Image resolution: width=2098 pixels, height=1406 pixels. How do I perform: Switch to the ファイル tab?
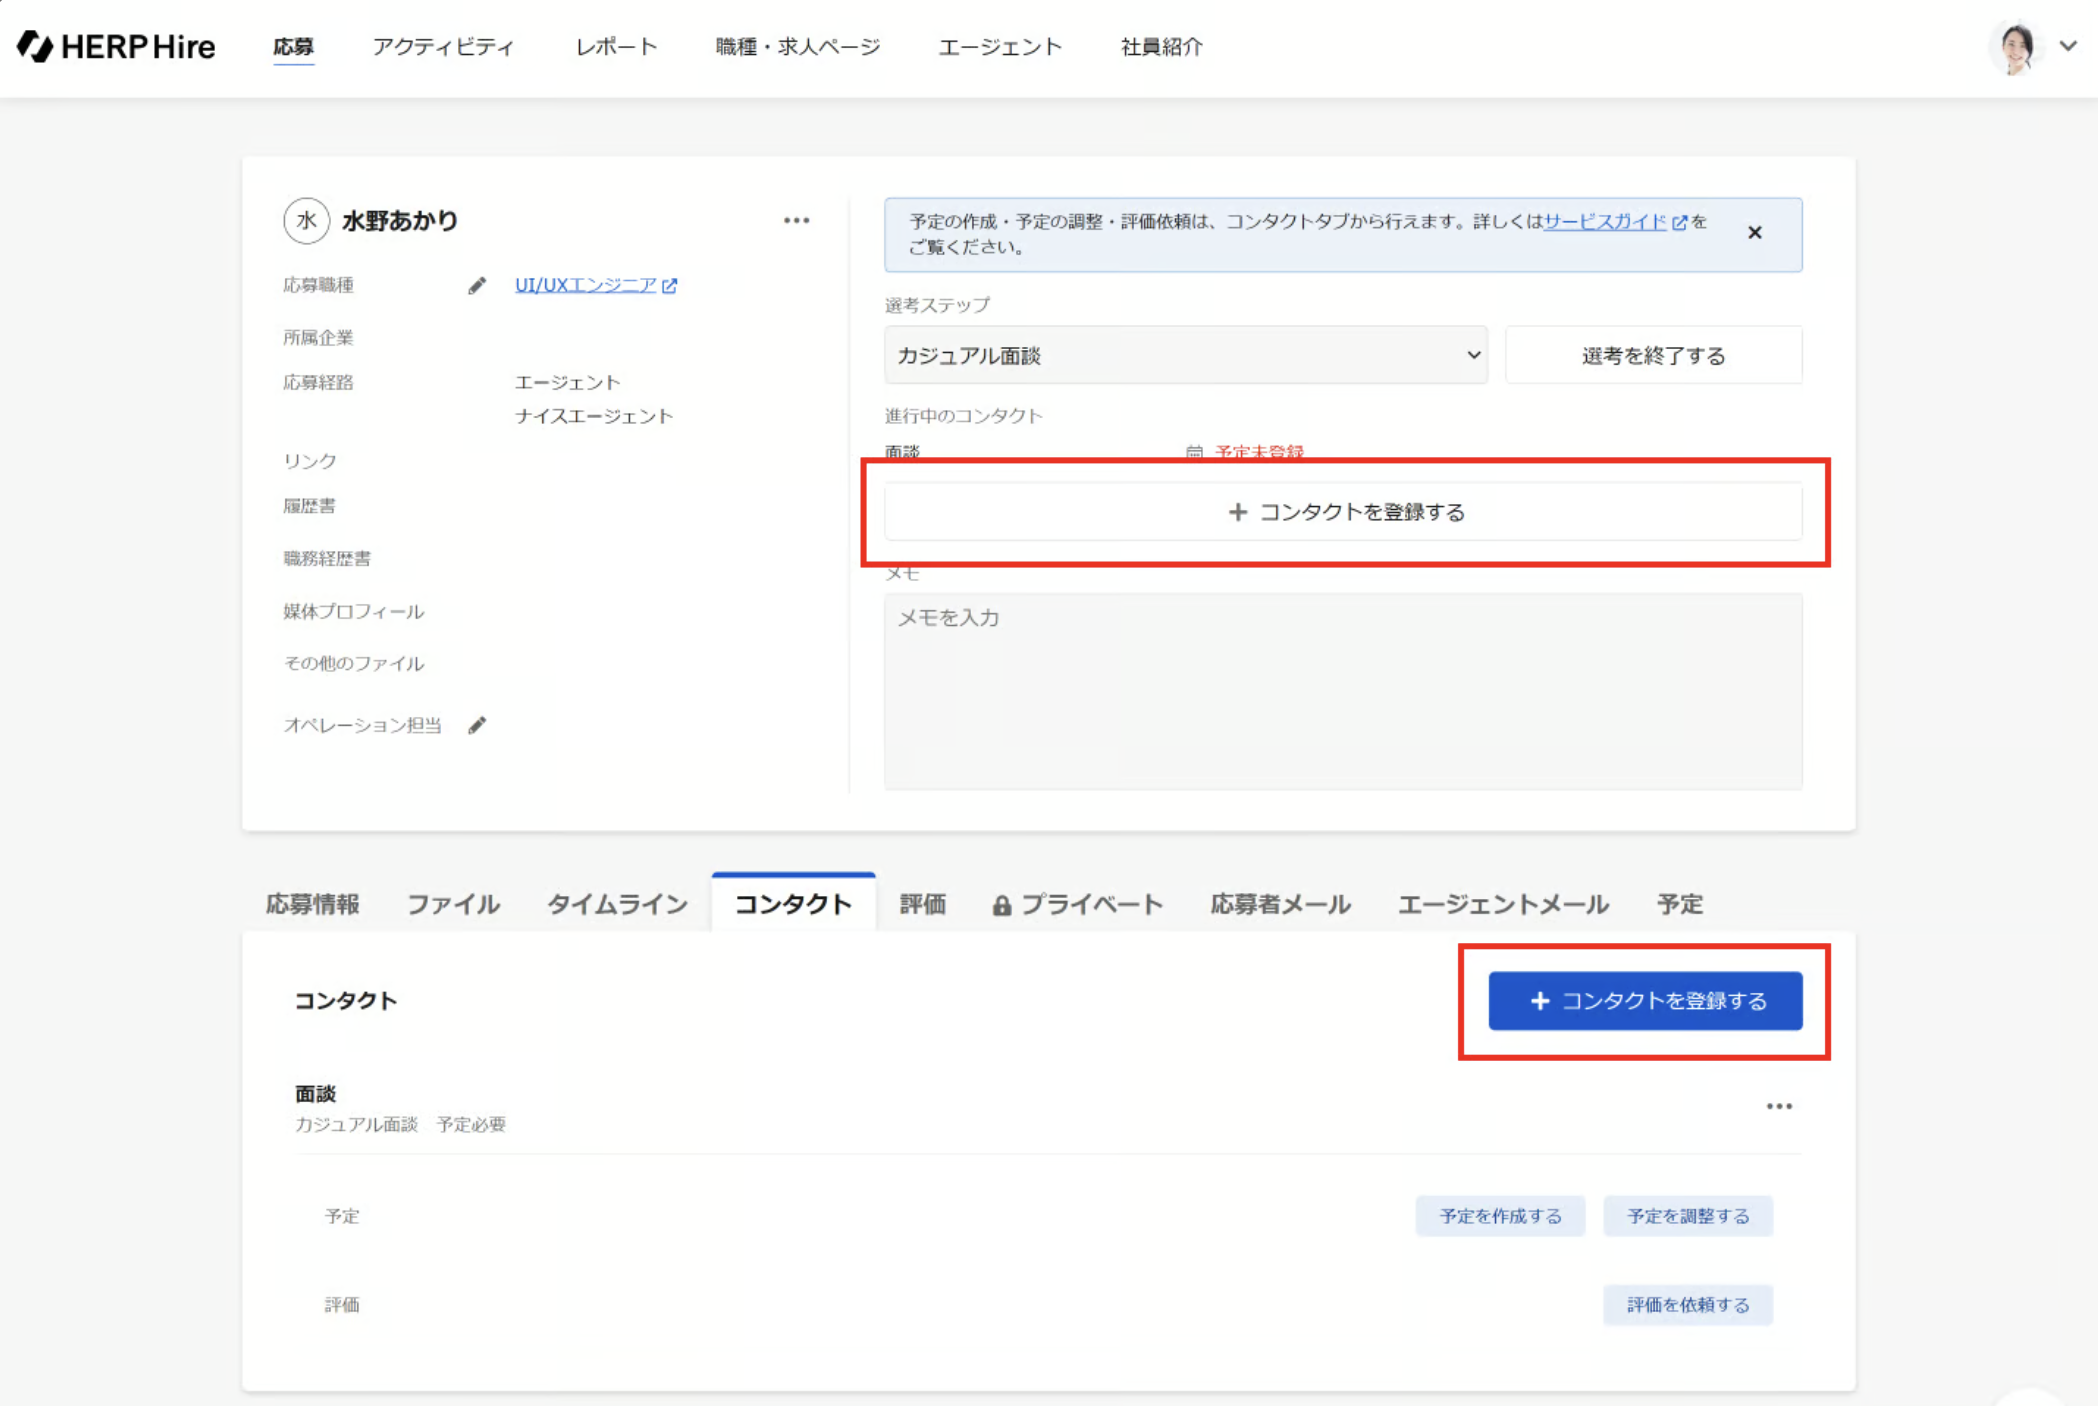[x=453, y=904]
